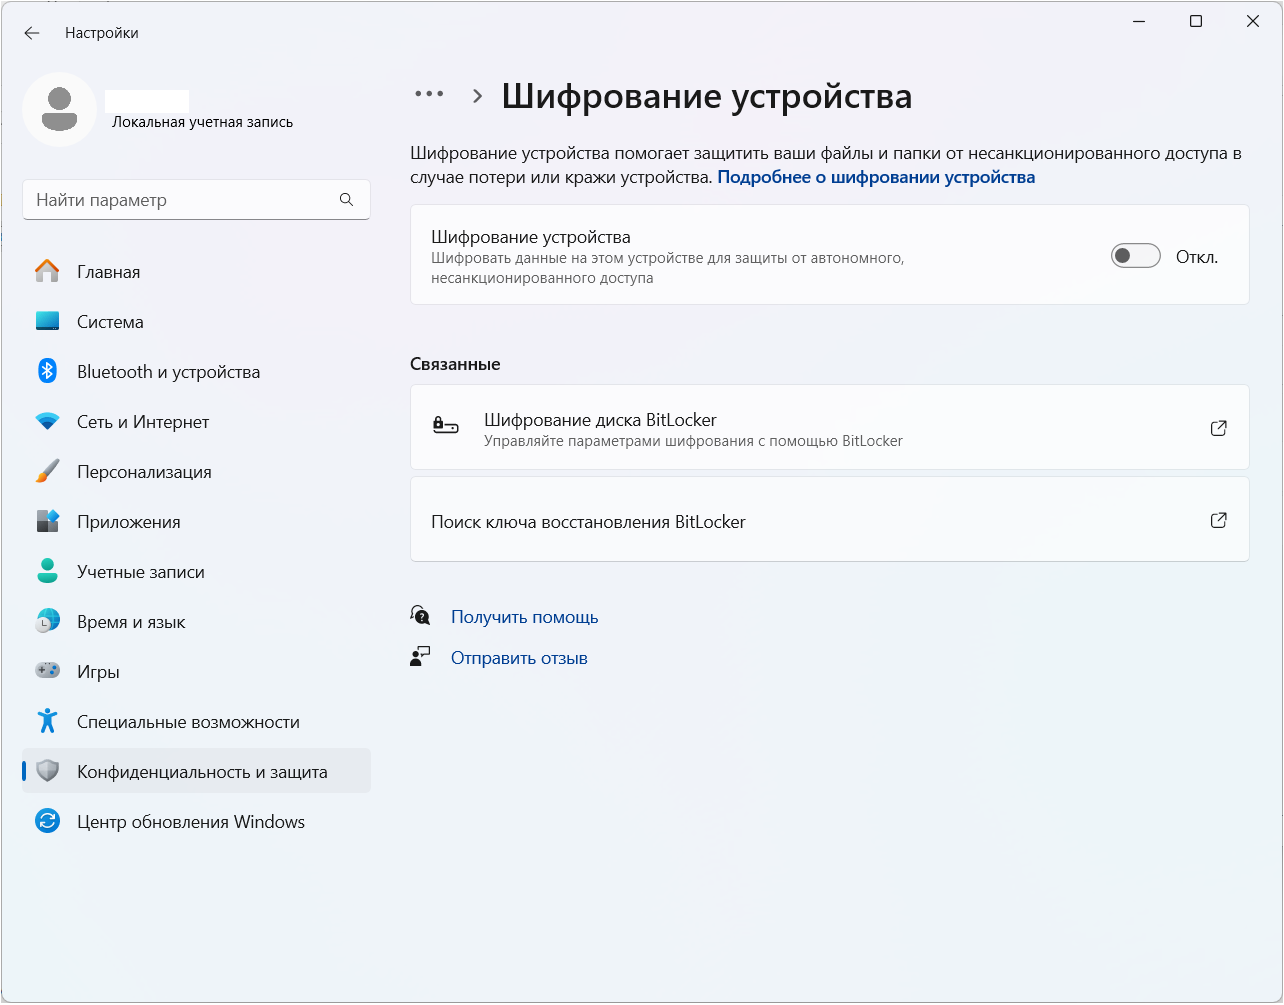Enable the Шифрование устройства toggle
The height and width of the screenshot is (1005, 1284).
point(1135,256)
